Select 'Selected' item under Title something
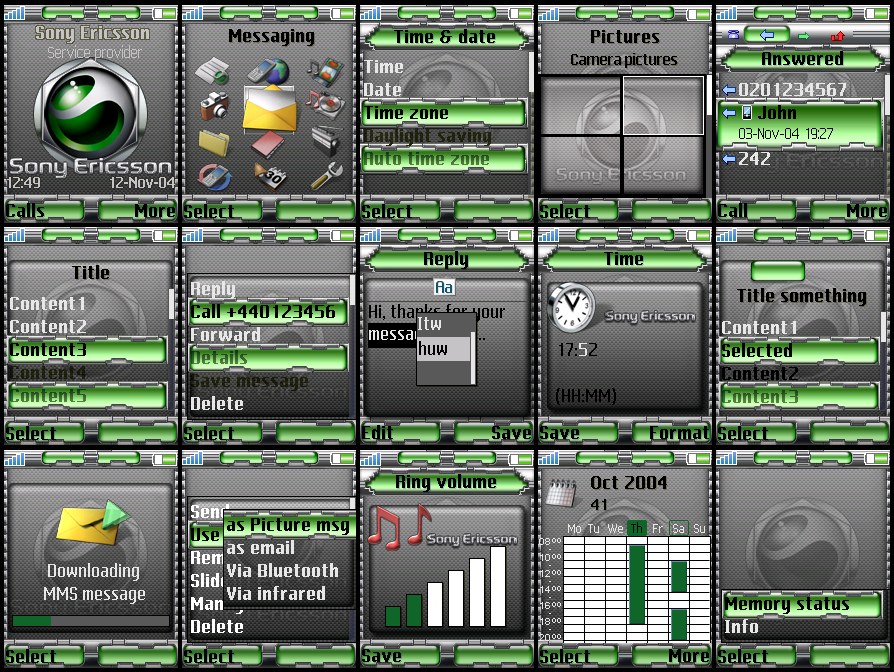This screenshot has width=894, height=672. point(799,351)
